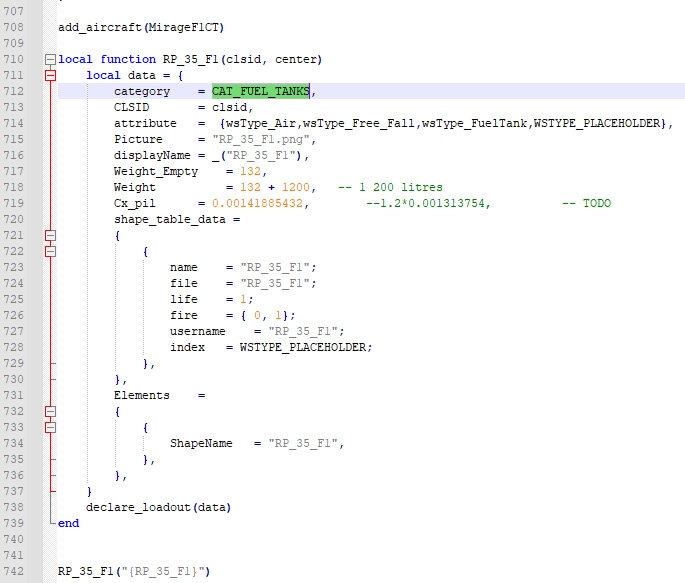
Task: Click the ShapeName key on line 734
Action: click(x=201, y=444)
